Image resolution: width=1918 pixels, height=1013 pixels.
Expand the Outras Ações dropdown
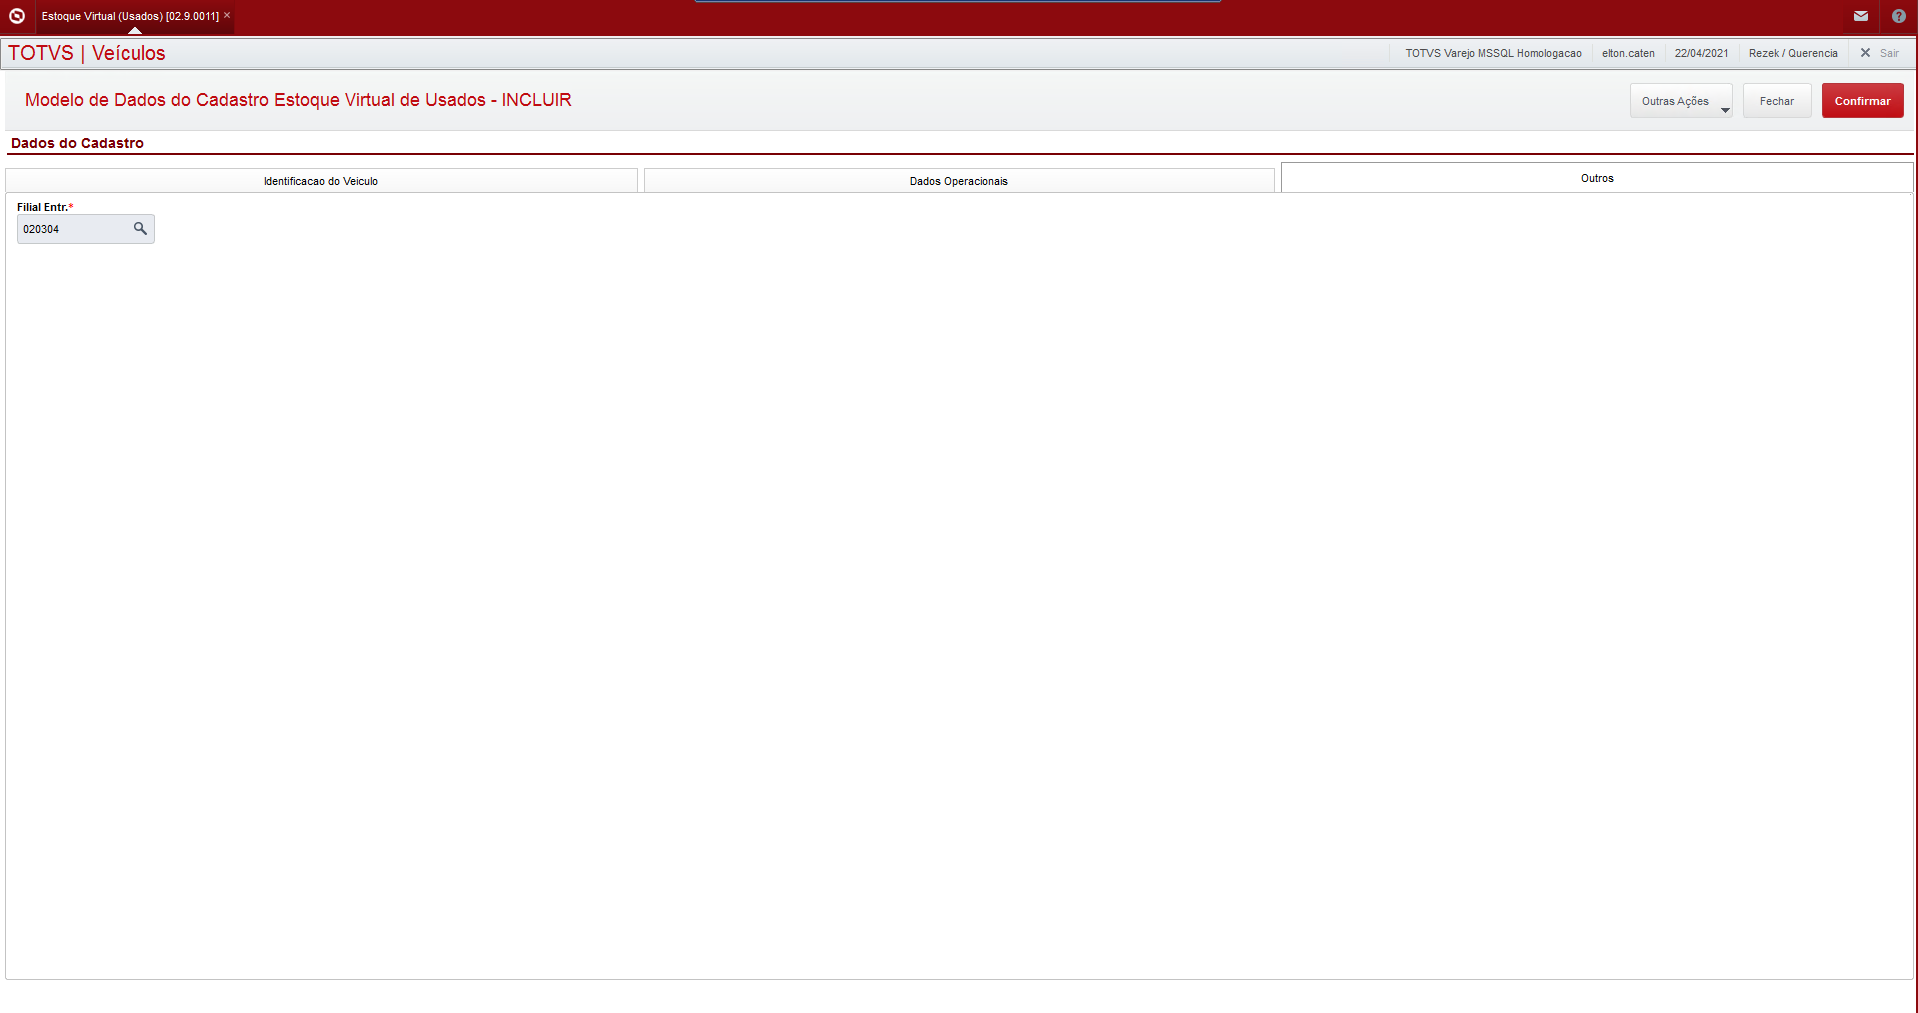point(1681,101)
